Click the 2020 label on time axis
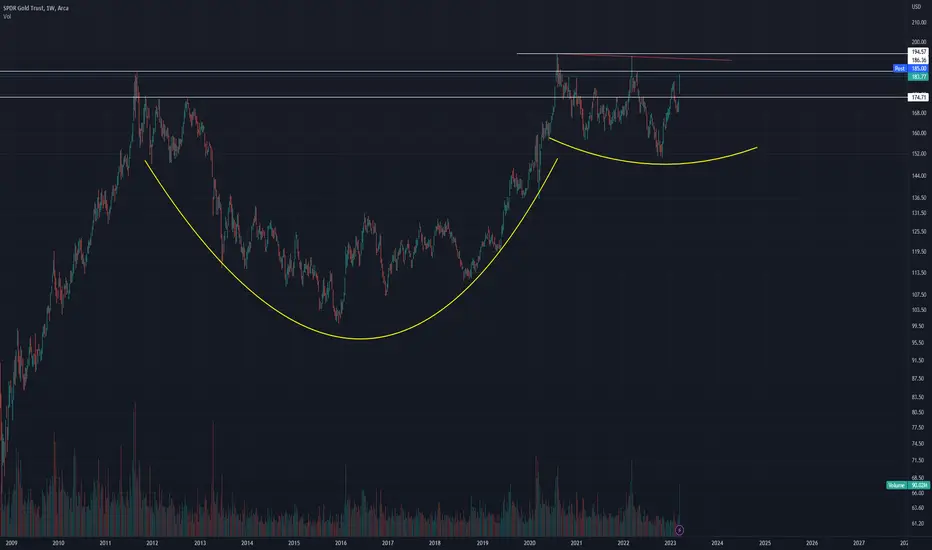The height and width of the screenshot is (550, 932). pos(529,543)
